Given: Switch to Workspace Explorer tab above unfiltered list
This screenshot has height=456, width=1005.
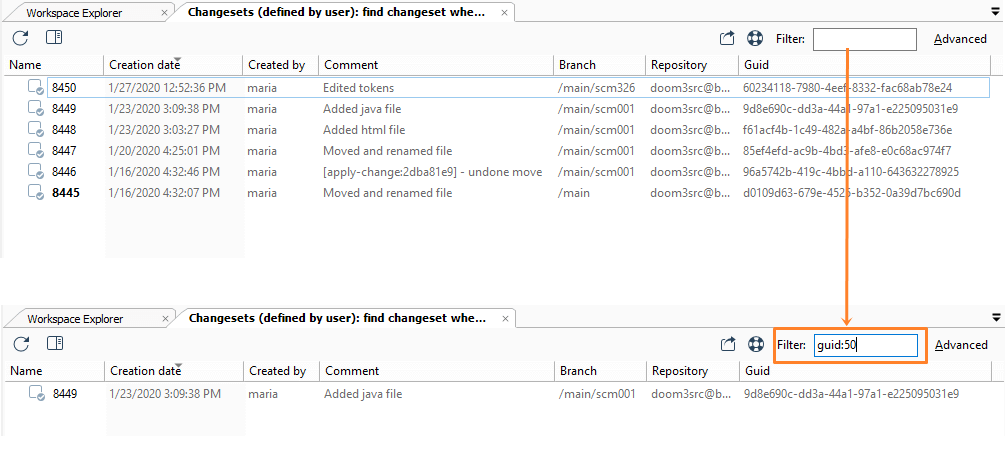Looking at the screenshot, I should pyautogui.click(x=74, y=12).
